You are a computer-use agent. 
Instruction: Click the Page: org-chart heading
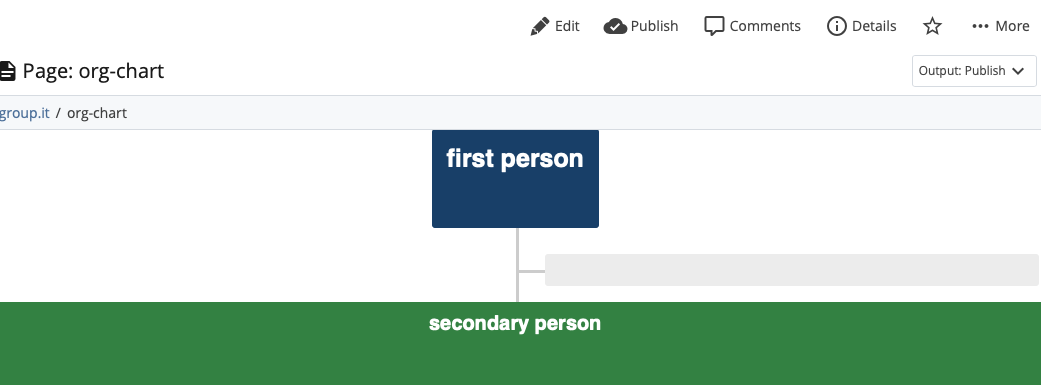93,70
